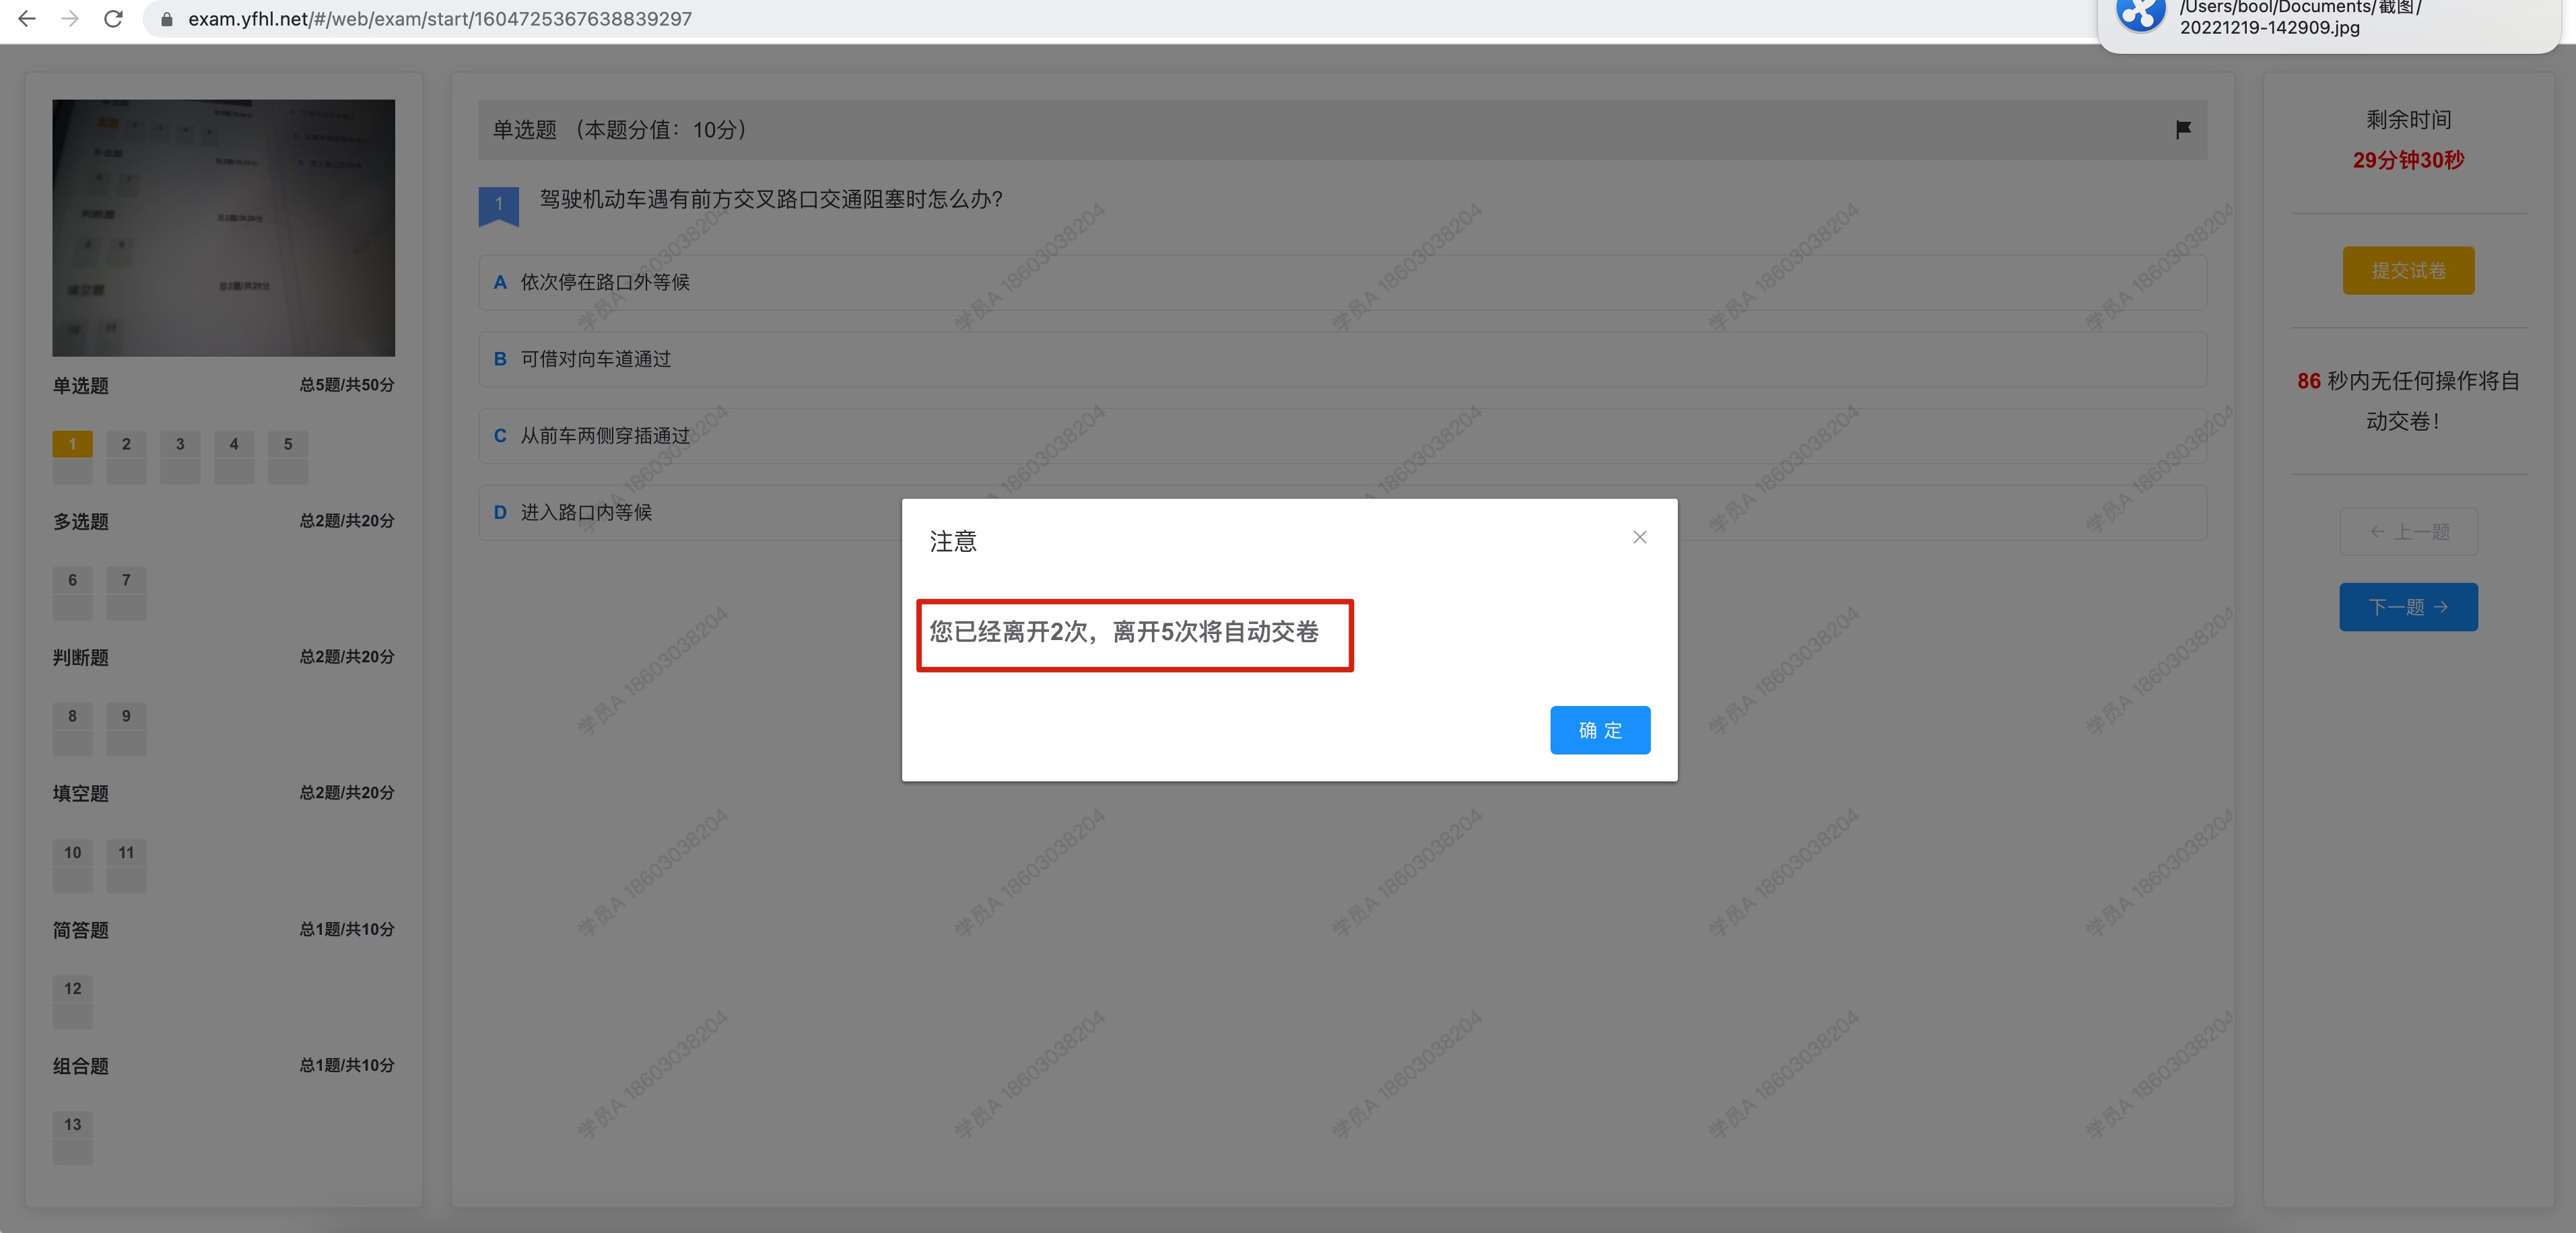The height and width of the screenshot is (1233, 2576).
Task: Jump to question 1 in the navigator
Action: tap(72, 456)
